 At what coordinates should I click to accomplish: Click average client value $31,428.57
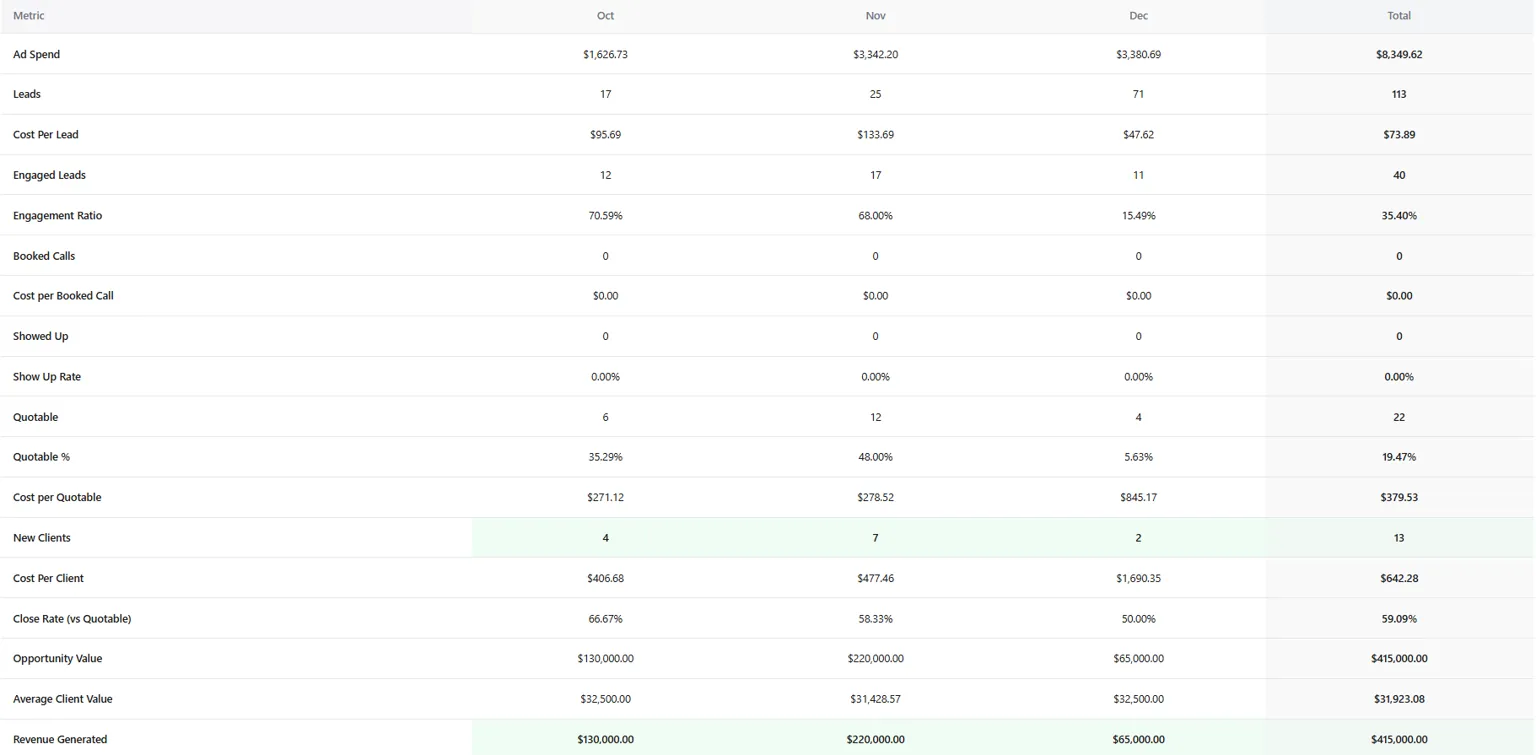pos(875,699)
